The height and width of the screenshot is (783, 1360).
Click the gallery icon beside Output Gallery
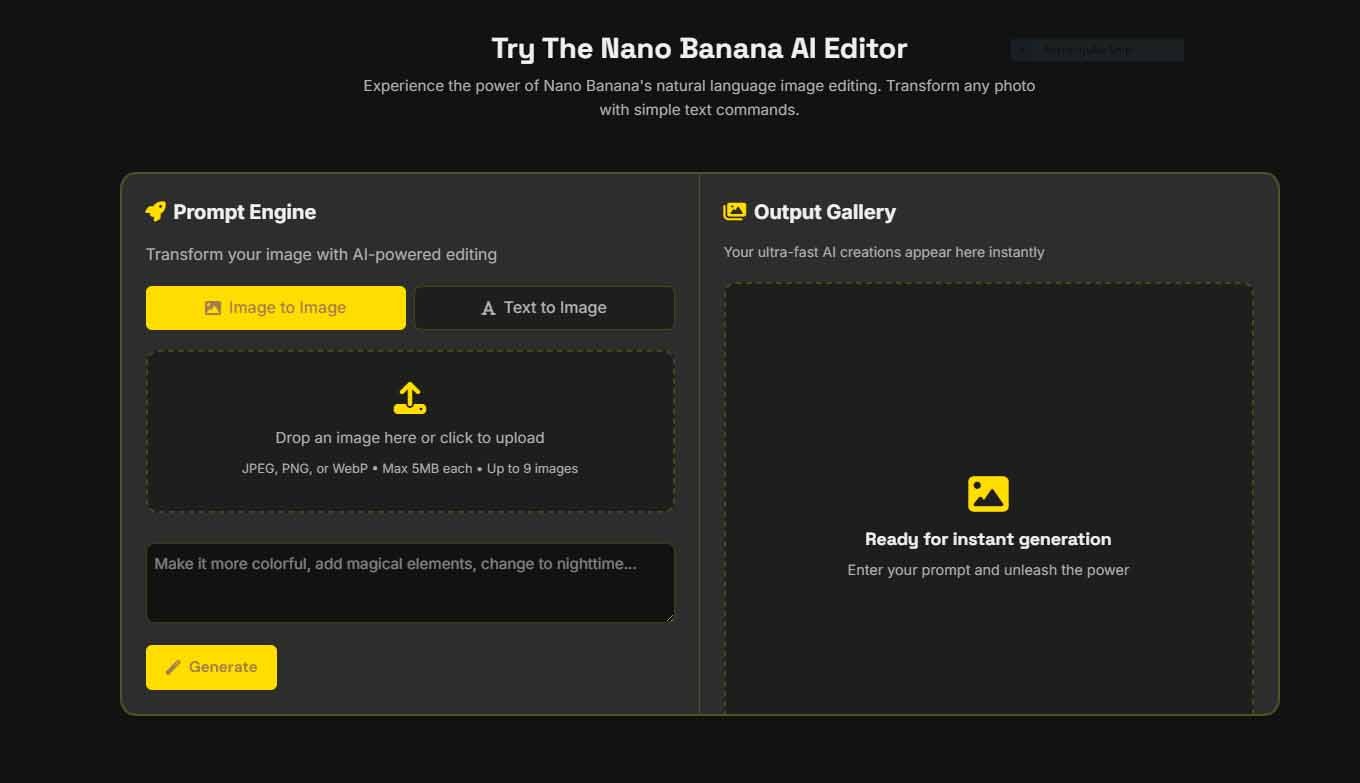[734, 211]
